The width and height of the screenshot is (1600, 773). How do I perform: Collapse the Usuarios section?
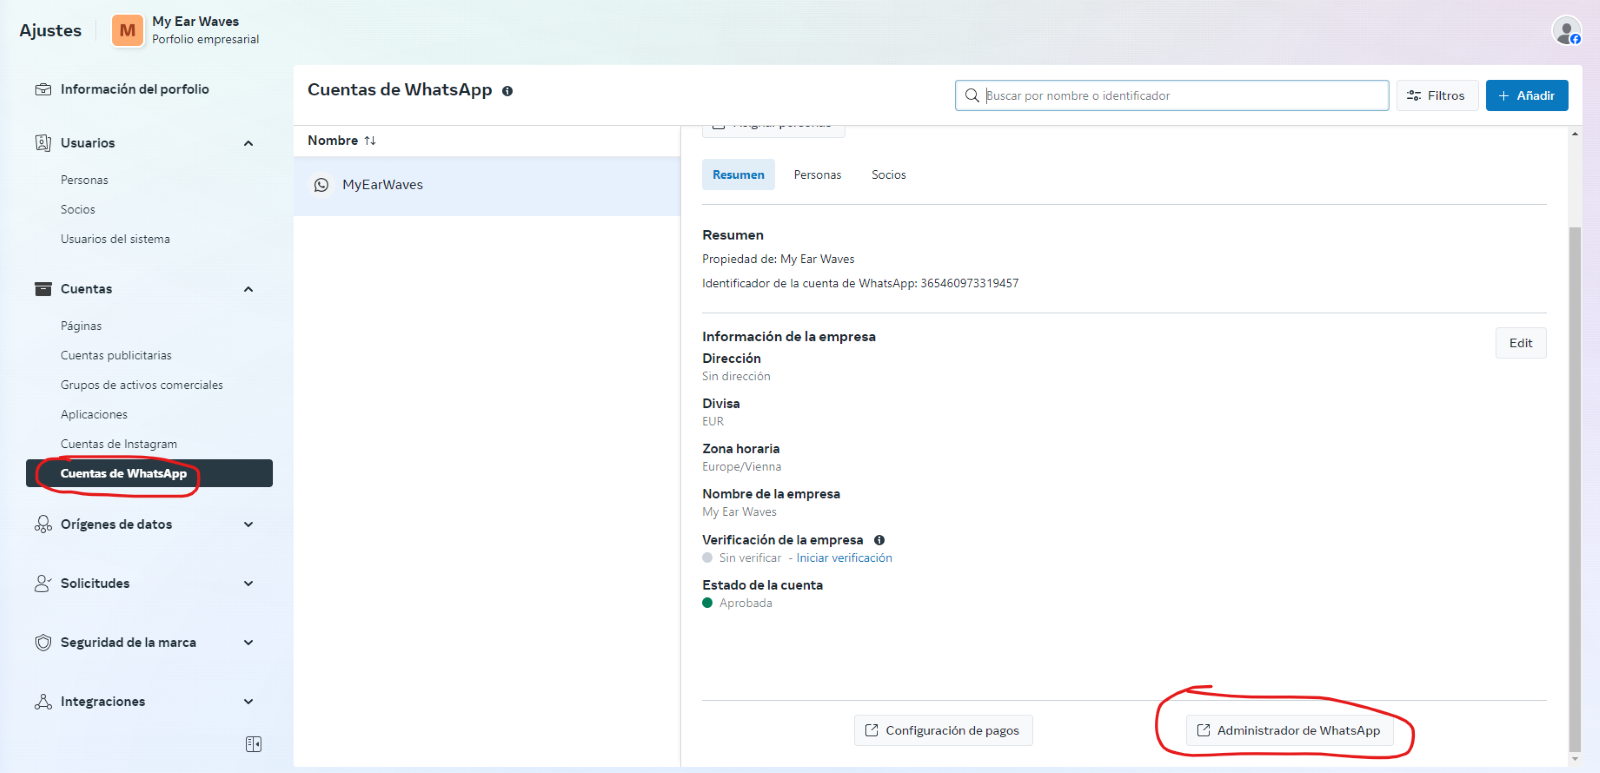(248, 143)
